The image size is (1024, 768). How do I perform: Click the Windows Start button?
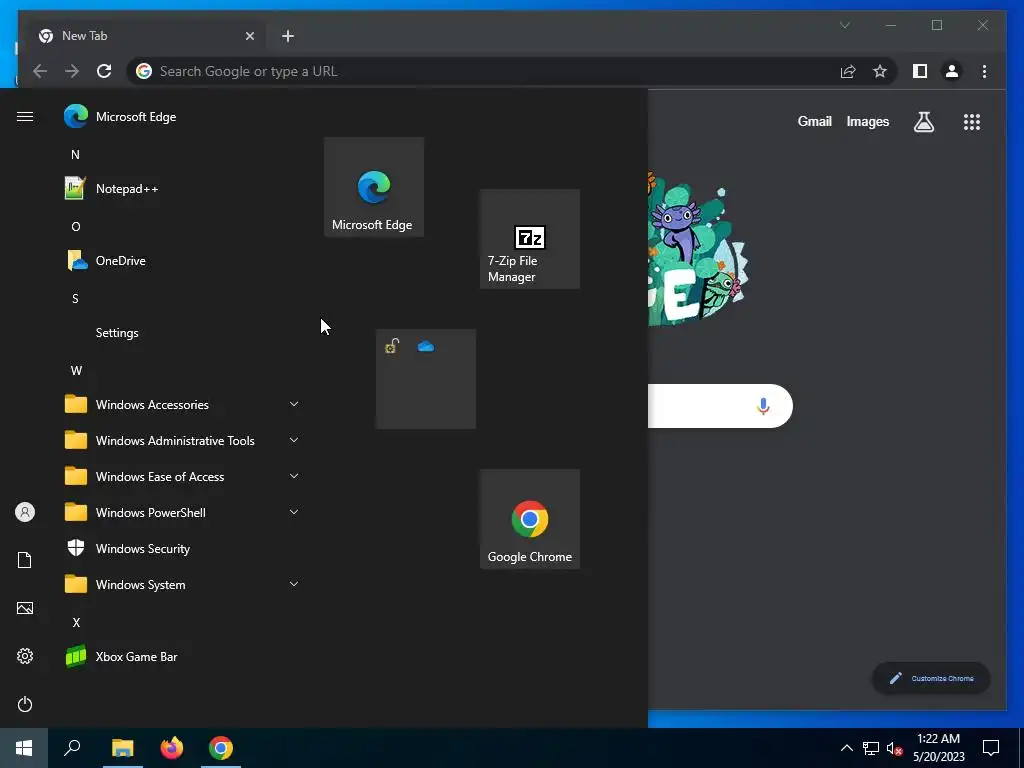pos(24,748)
